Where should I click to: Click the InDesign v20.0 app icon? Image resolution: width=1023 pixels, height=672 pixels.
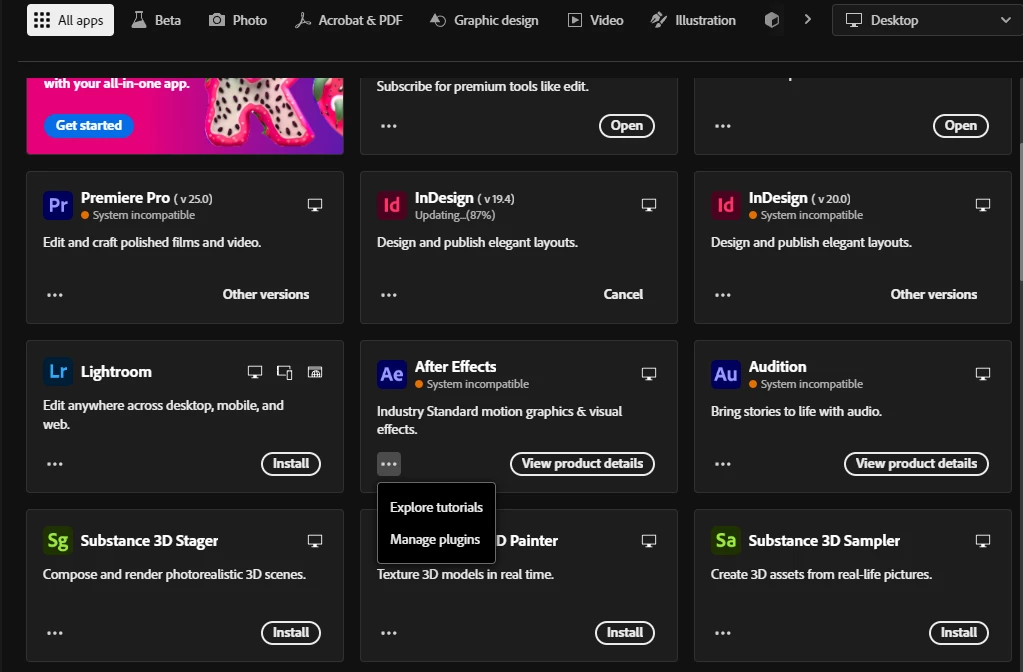pyautogui.click(x=725, y=205)
